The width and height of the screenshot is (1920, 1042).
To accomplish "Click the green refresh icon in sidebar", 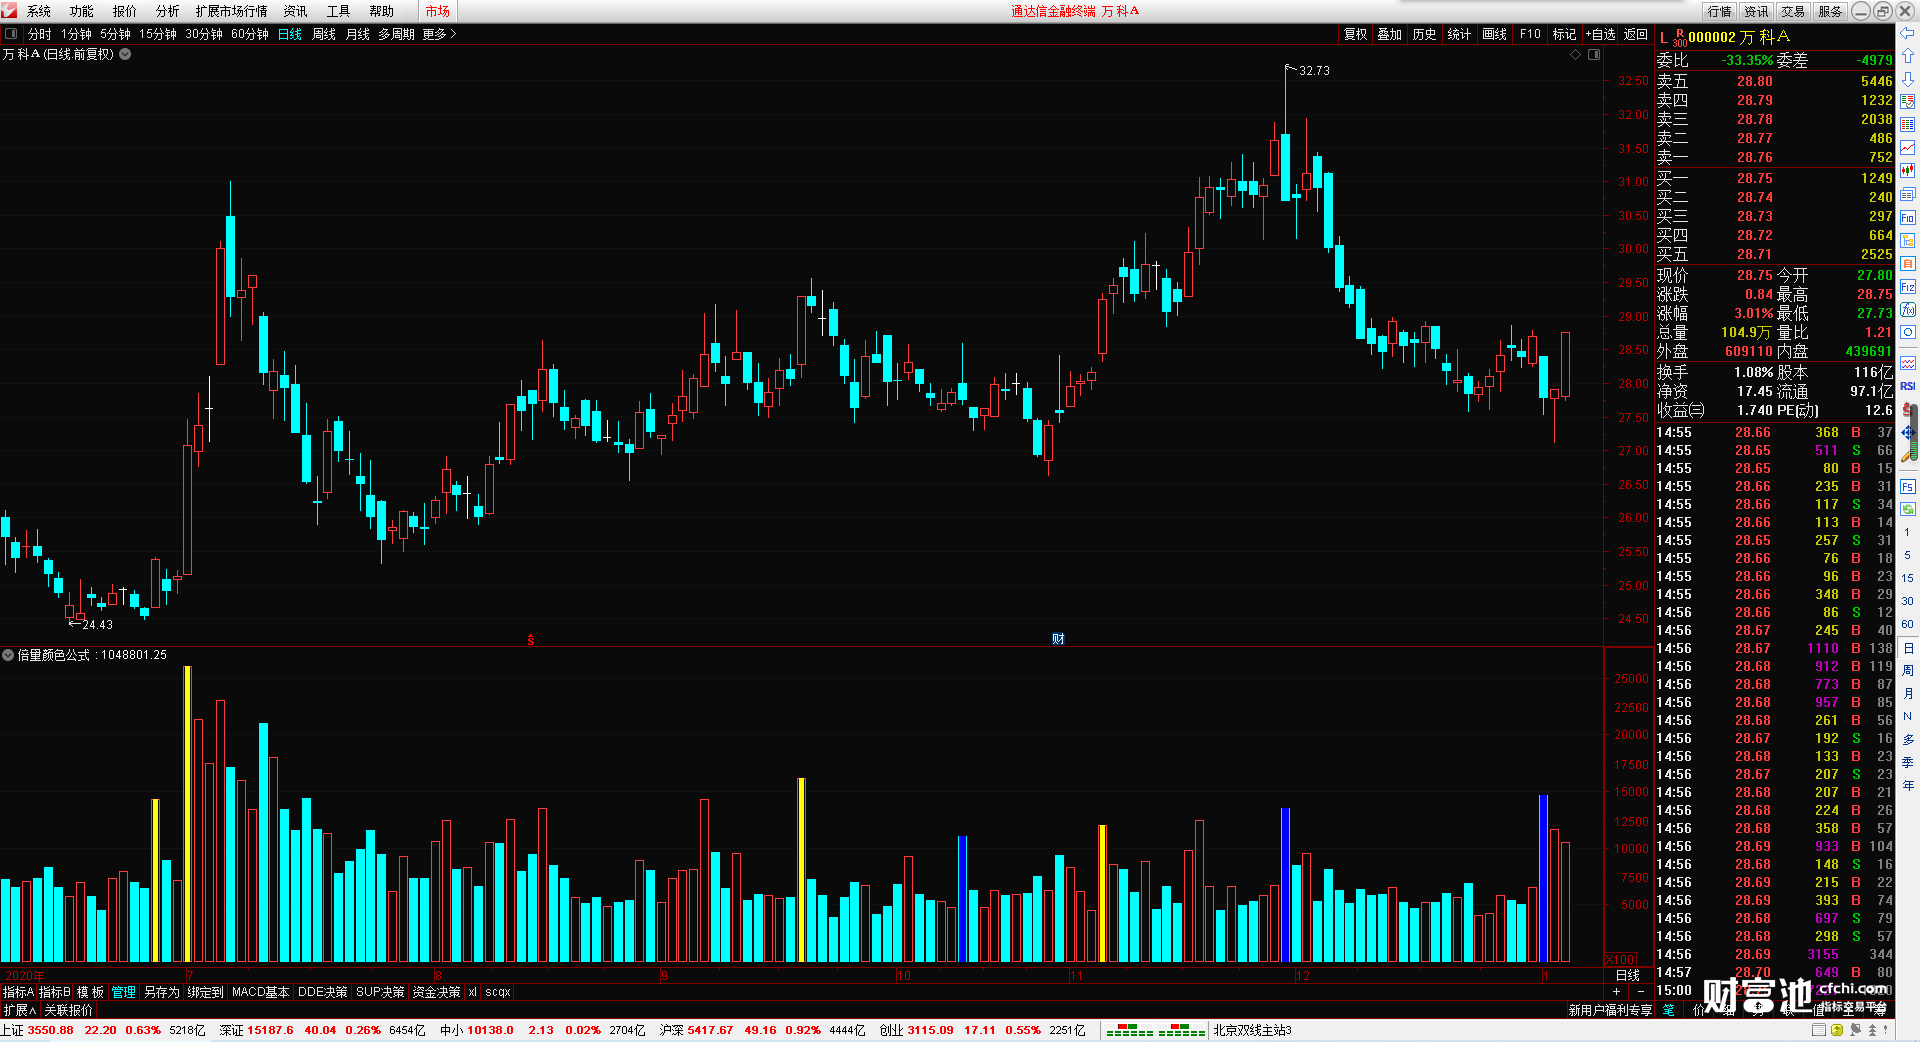I will [x=1908, y=509].
